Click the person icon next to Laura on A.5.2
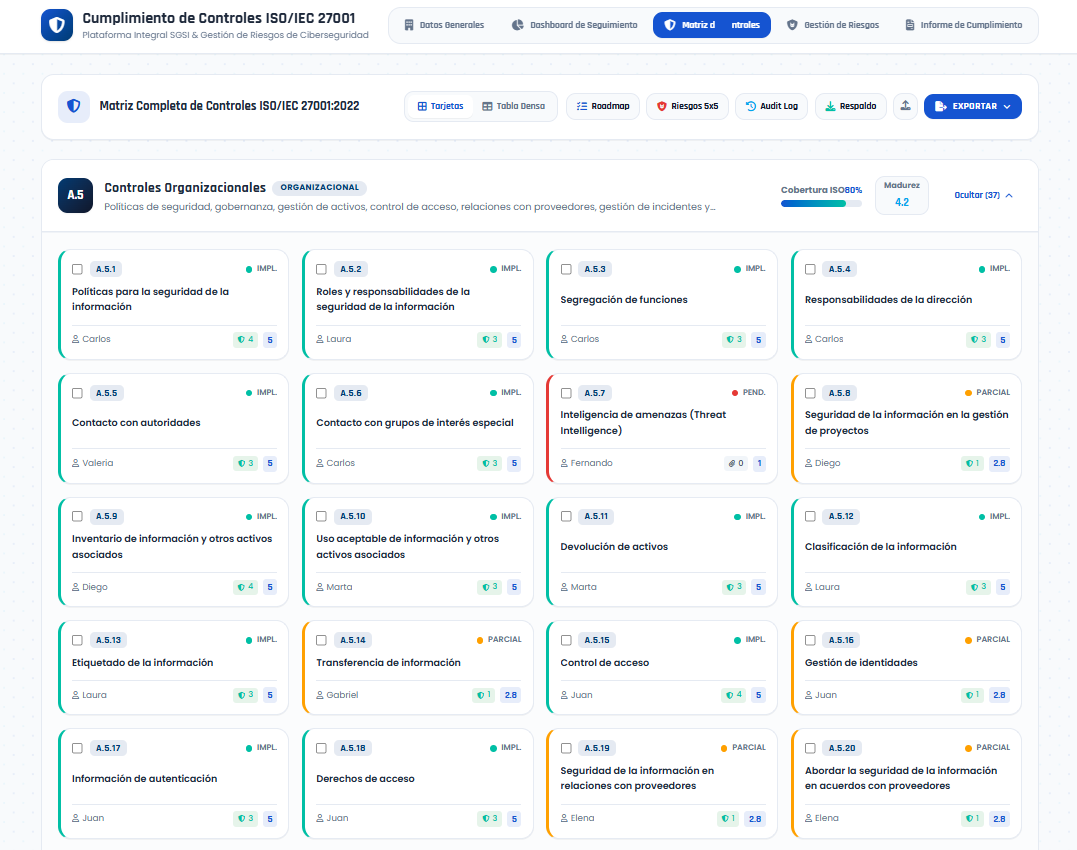Screen dimensions: 1077x850 (x=320, y=339)
